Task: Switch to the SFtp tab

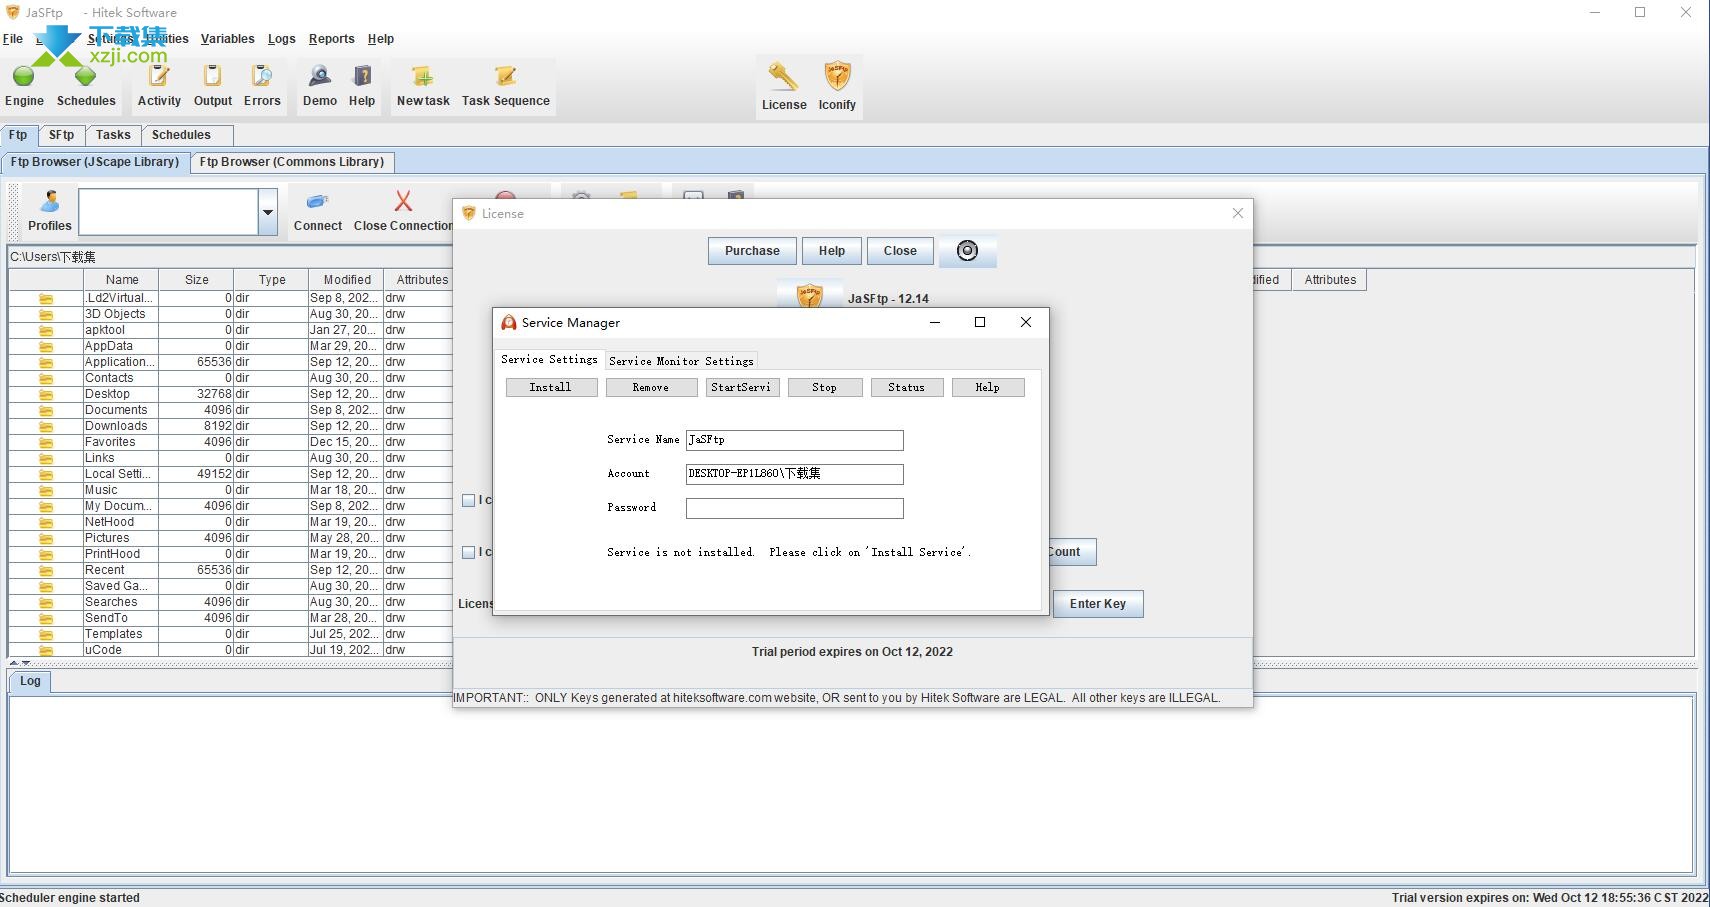Action: [61, 135]
